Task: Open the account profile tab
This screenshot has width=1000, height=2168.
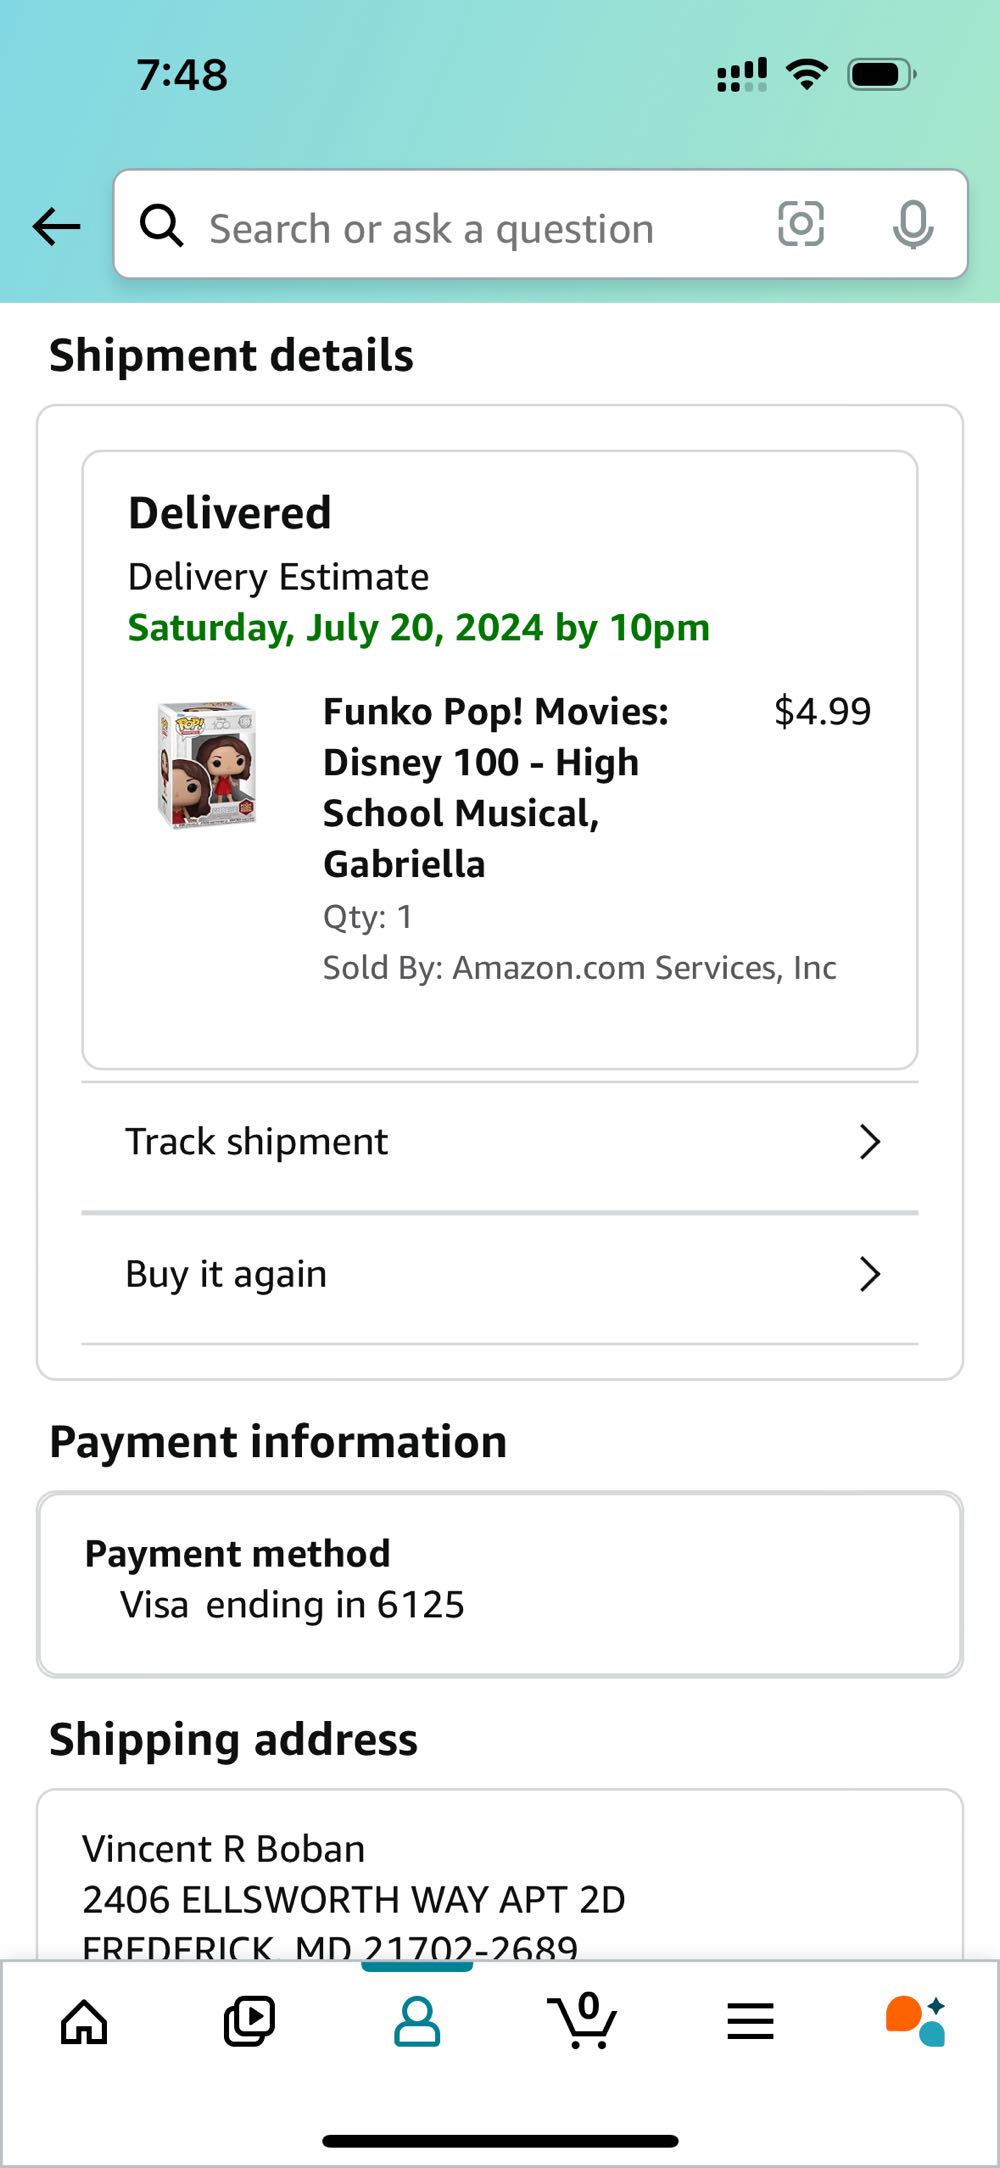Action: 417,2022
